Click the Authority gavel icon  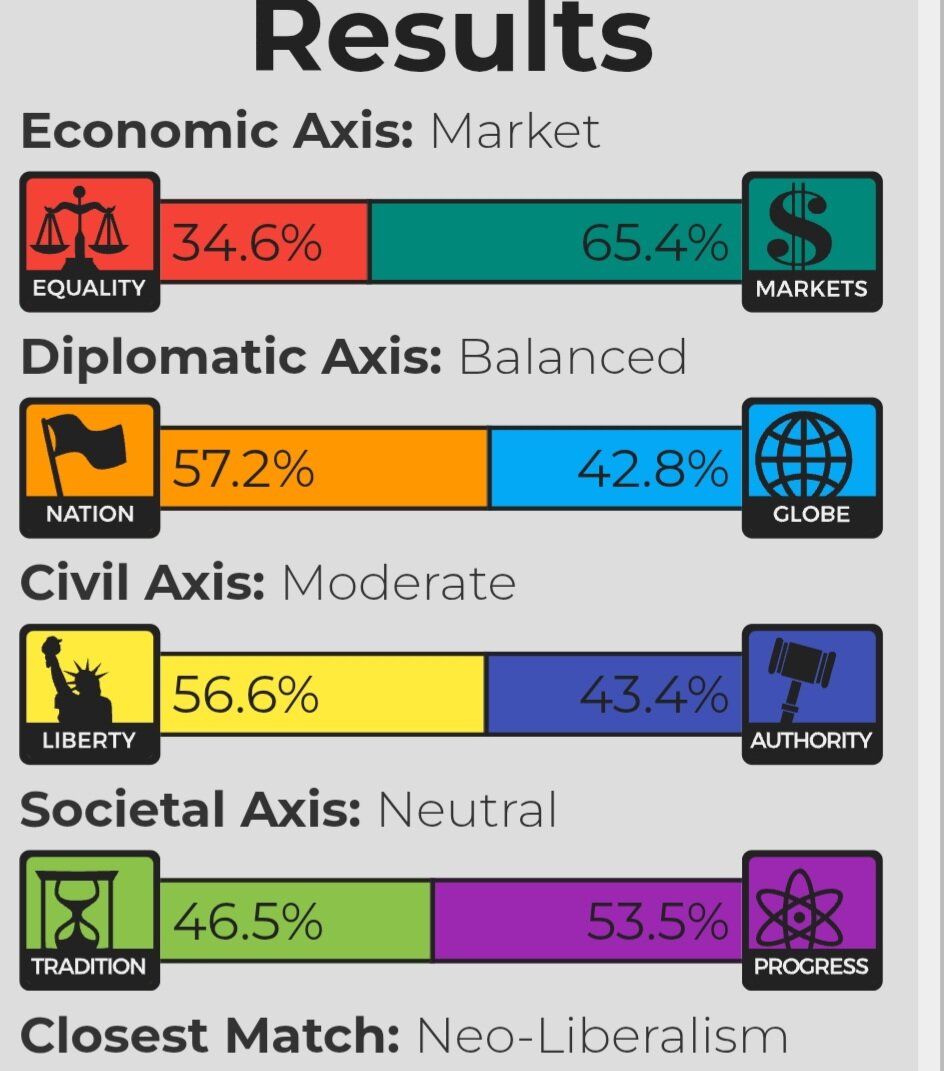coord(811,683)
